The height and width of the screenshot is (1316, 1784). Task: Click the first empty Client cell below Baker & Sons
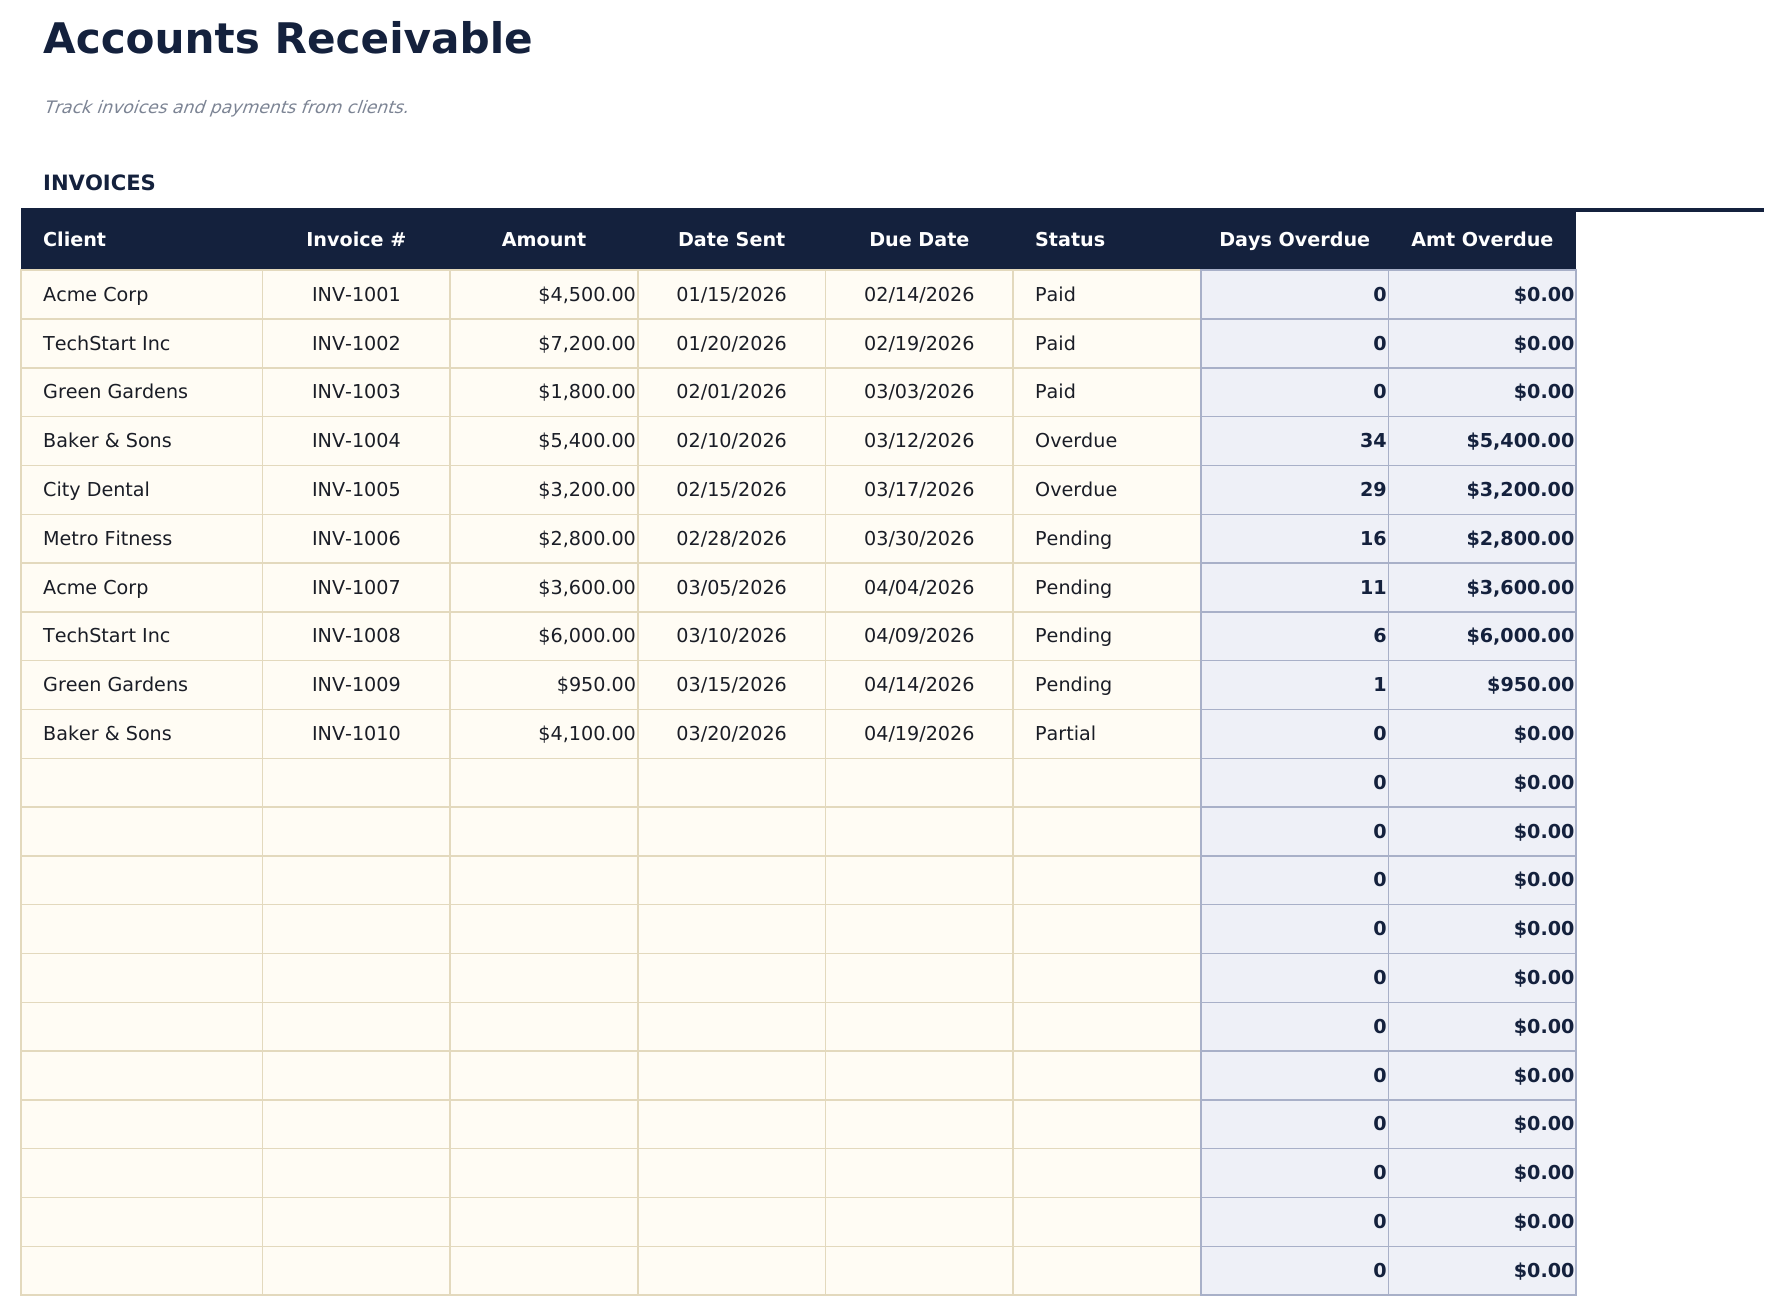[x=140, y=782]
